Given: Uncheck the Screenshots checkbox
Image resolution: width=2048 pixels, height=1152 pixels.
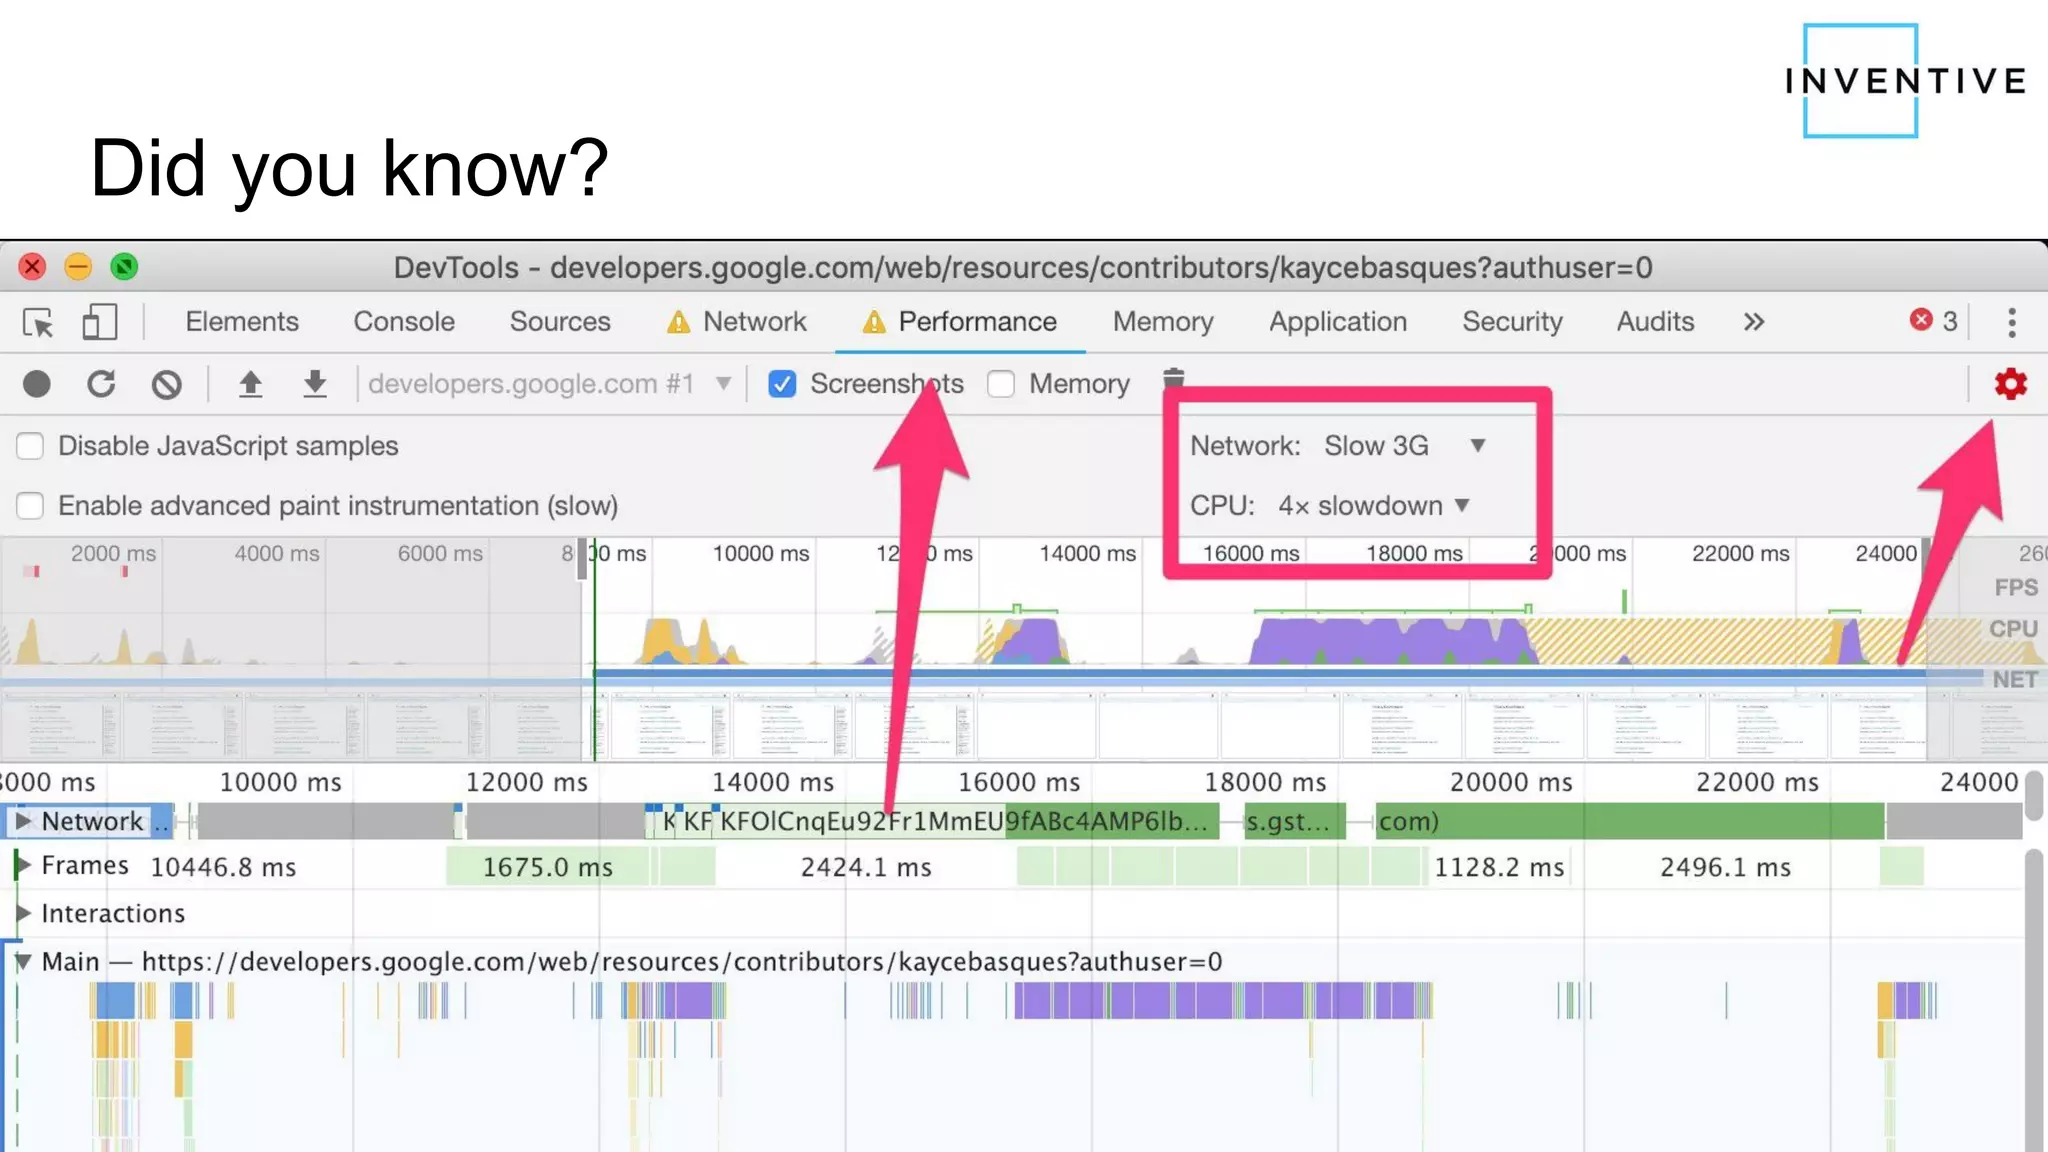Looking at the screenshot, I should [782, 384].
